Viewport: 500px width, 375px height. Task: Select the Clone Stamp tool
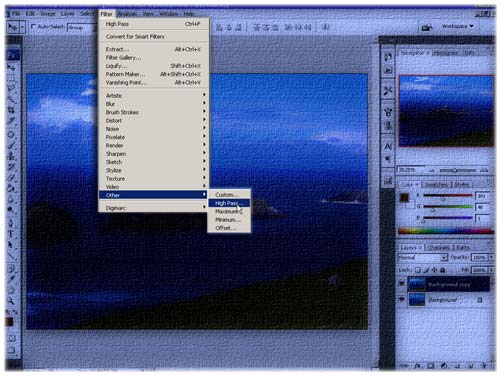point(12,156)
